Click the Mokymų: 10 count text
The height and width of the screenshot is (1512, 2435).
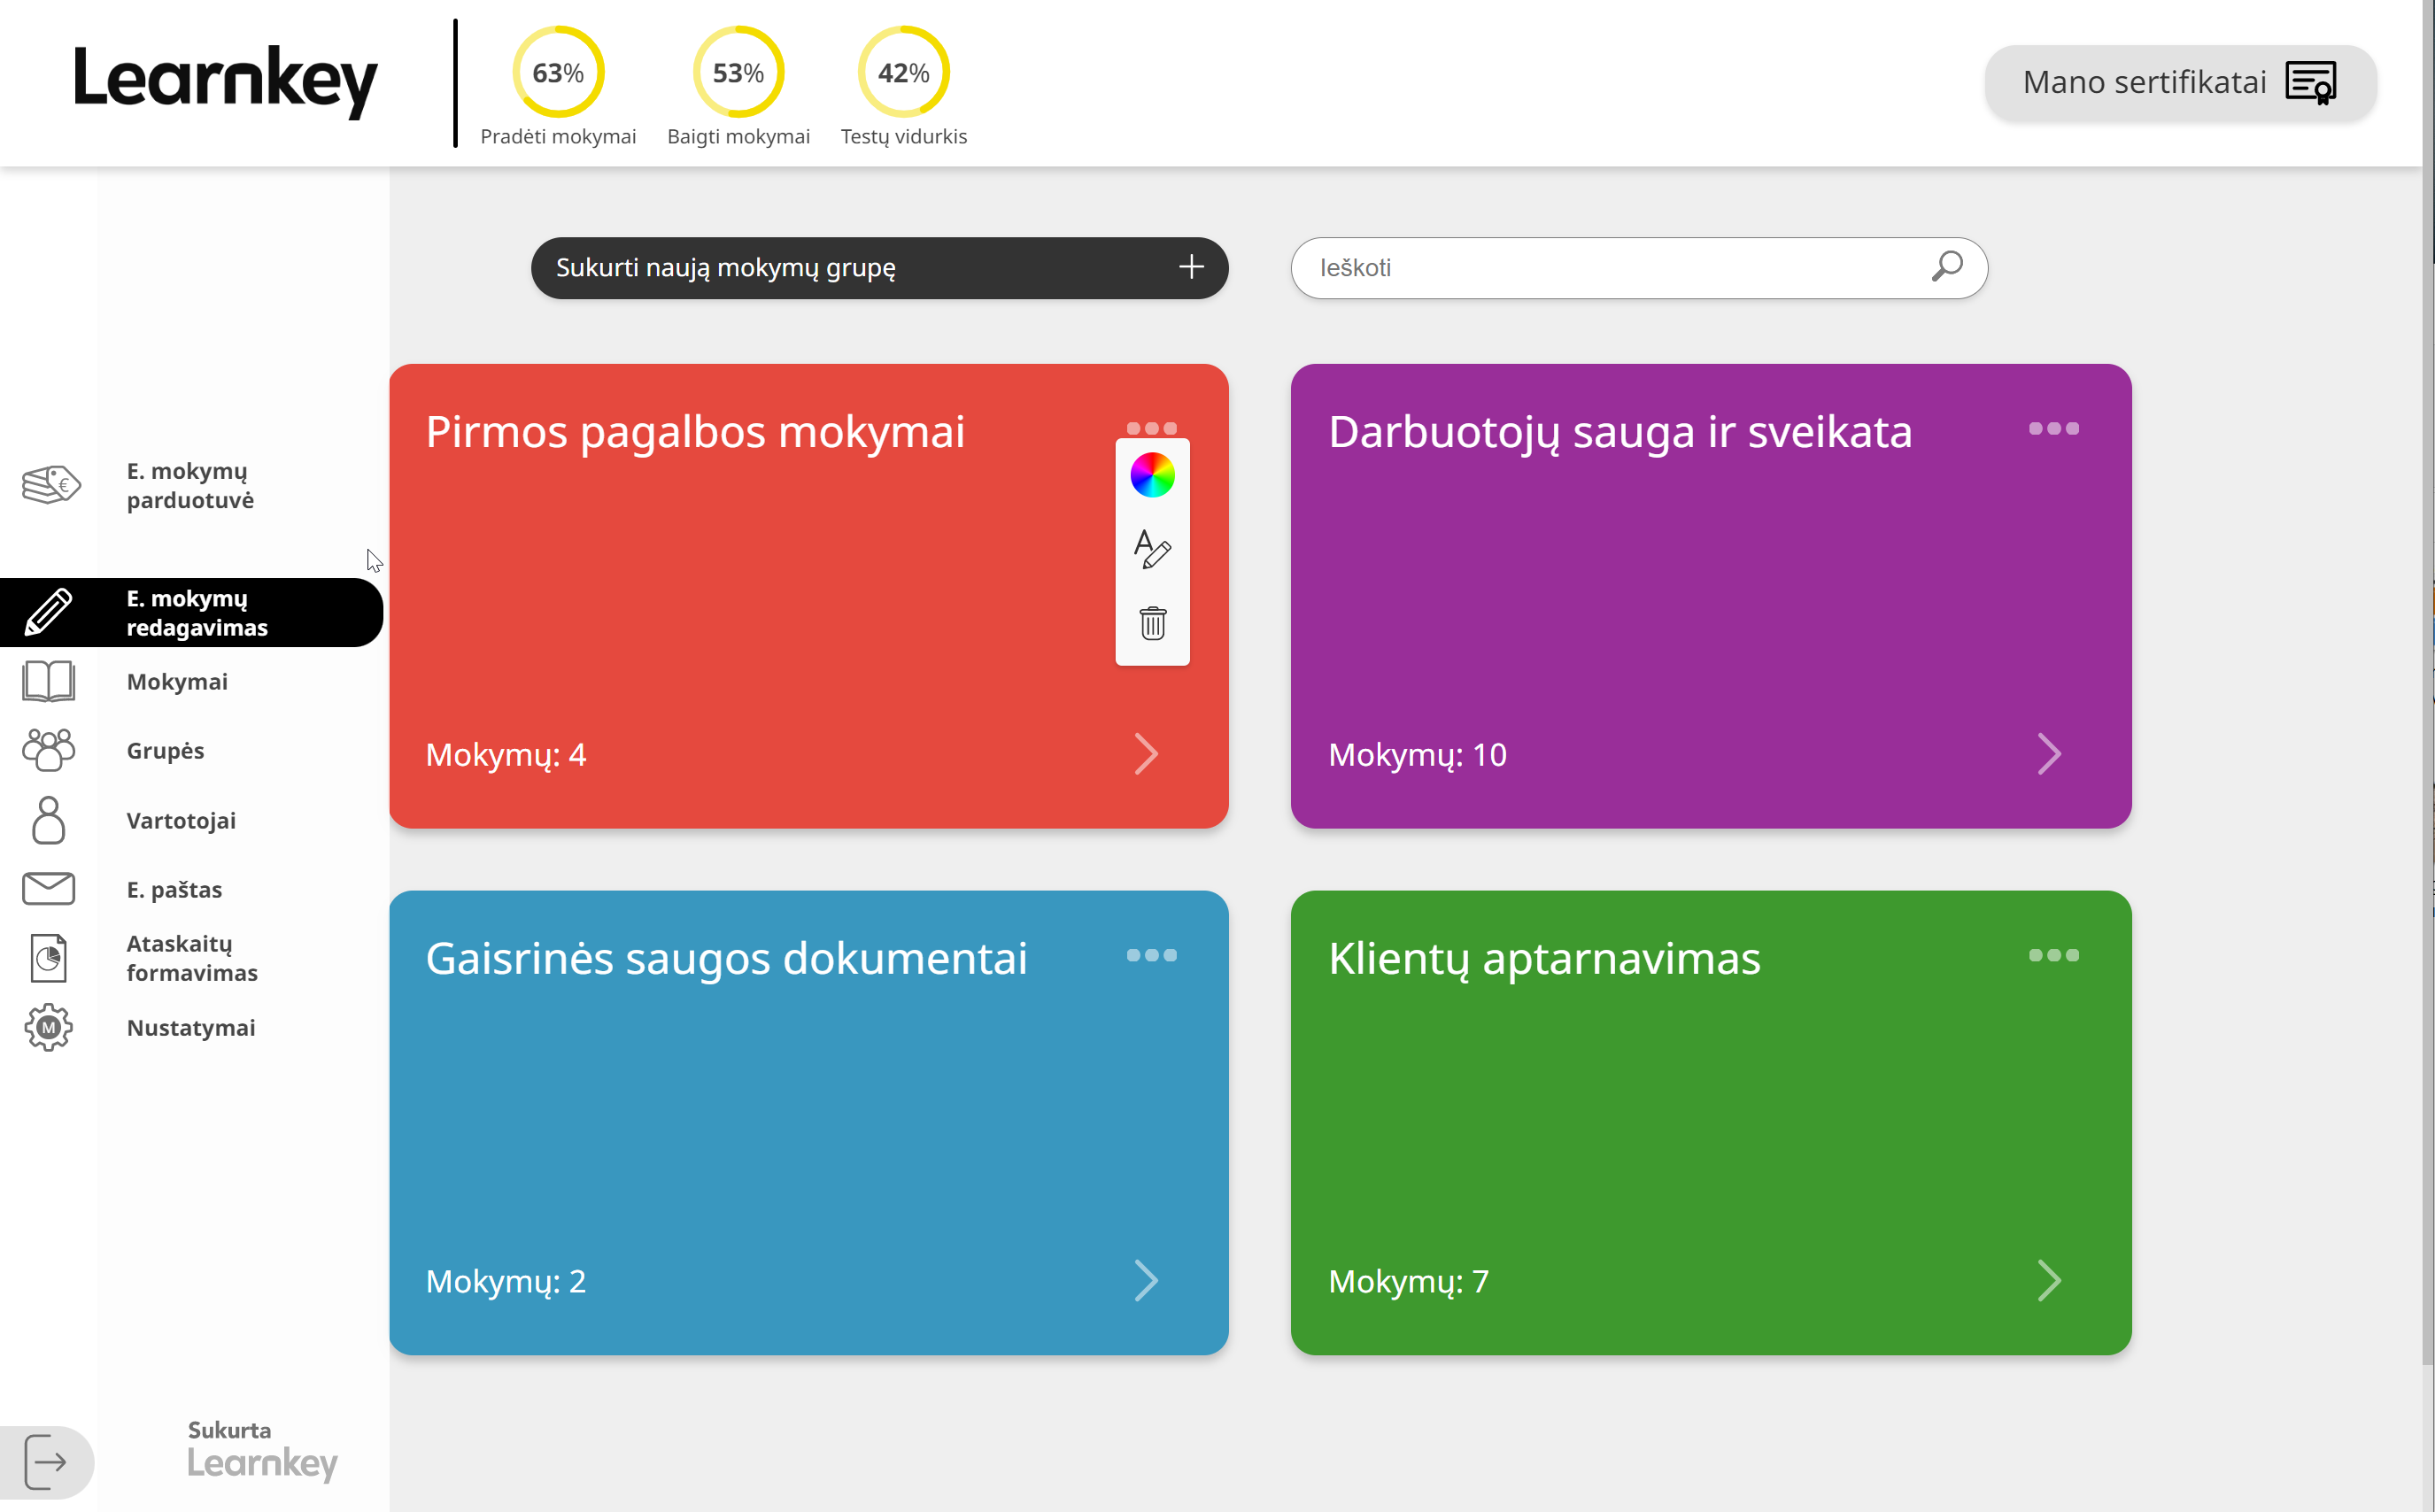point(1417,755)
